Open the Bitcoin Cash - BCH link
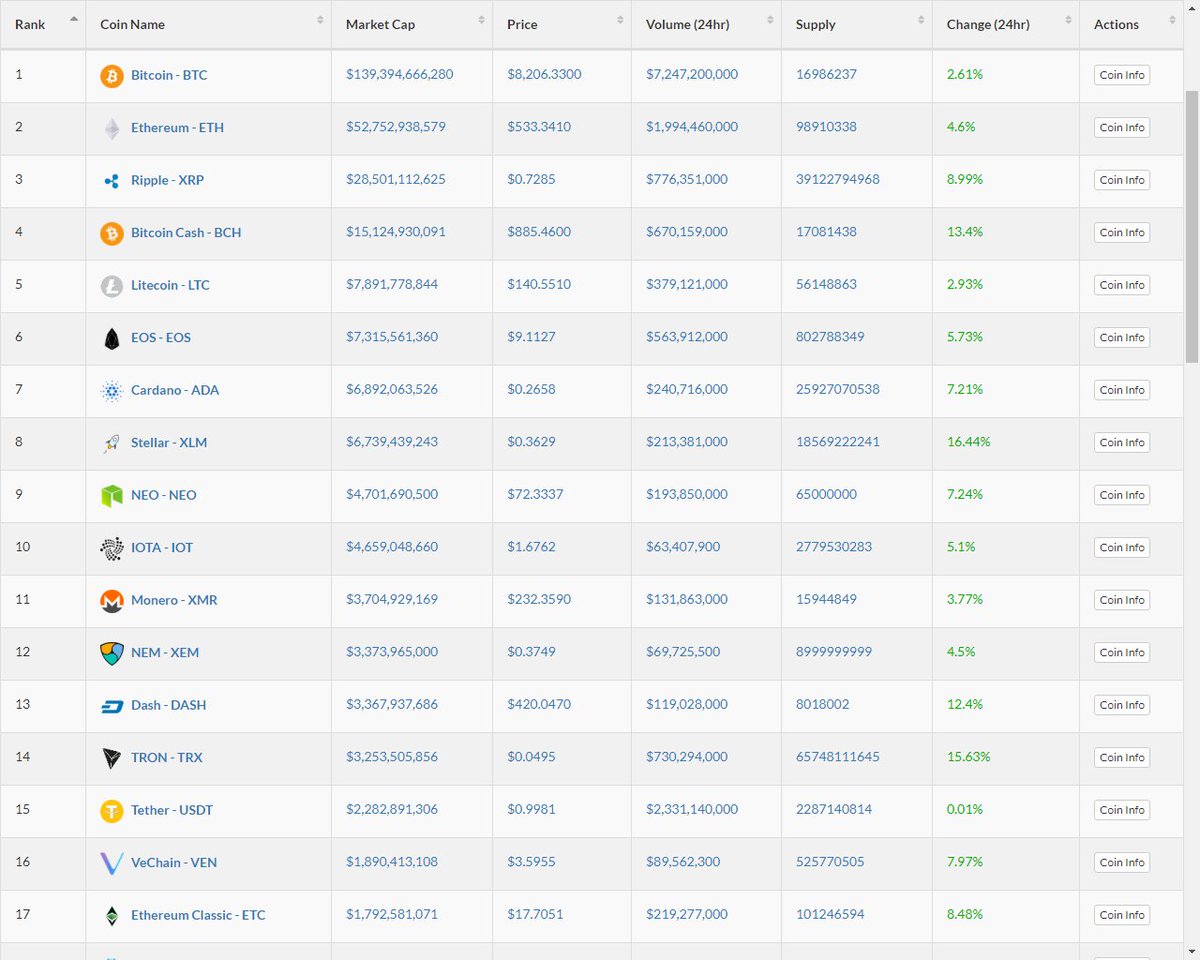 click(x=186, y=233)
